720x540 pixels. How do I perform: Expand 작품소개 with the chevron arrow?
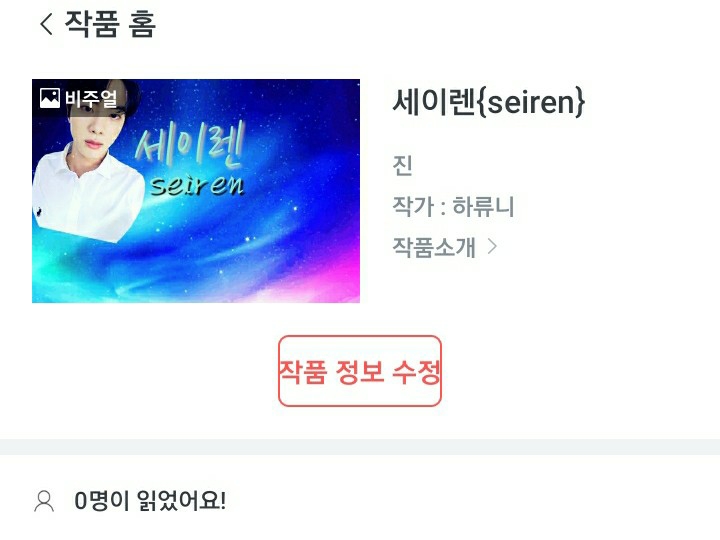tap(492, 247)
